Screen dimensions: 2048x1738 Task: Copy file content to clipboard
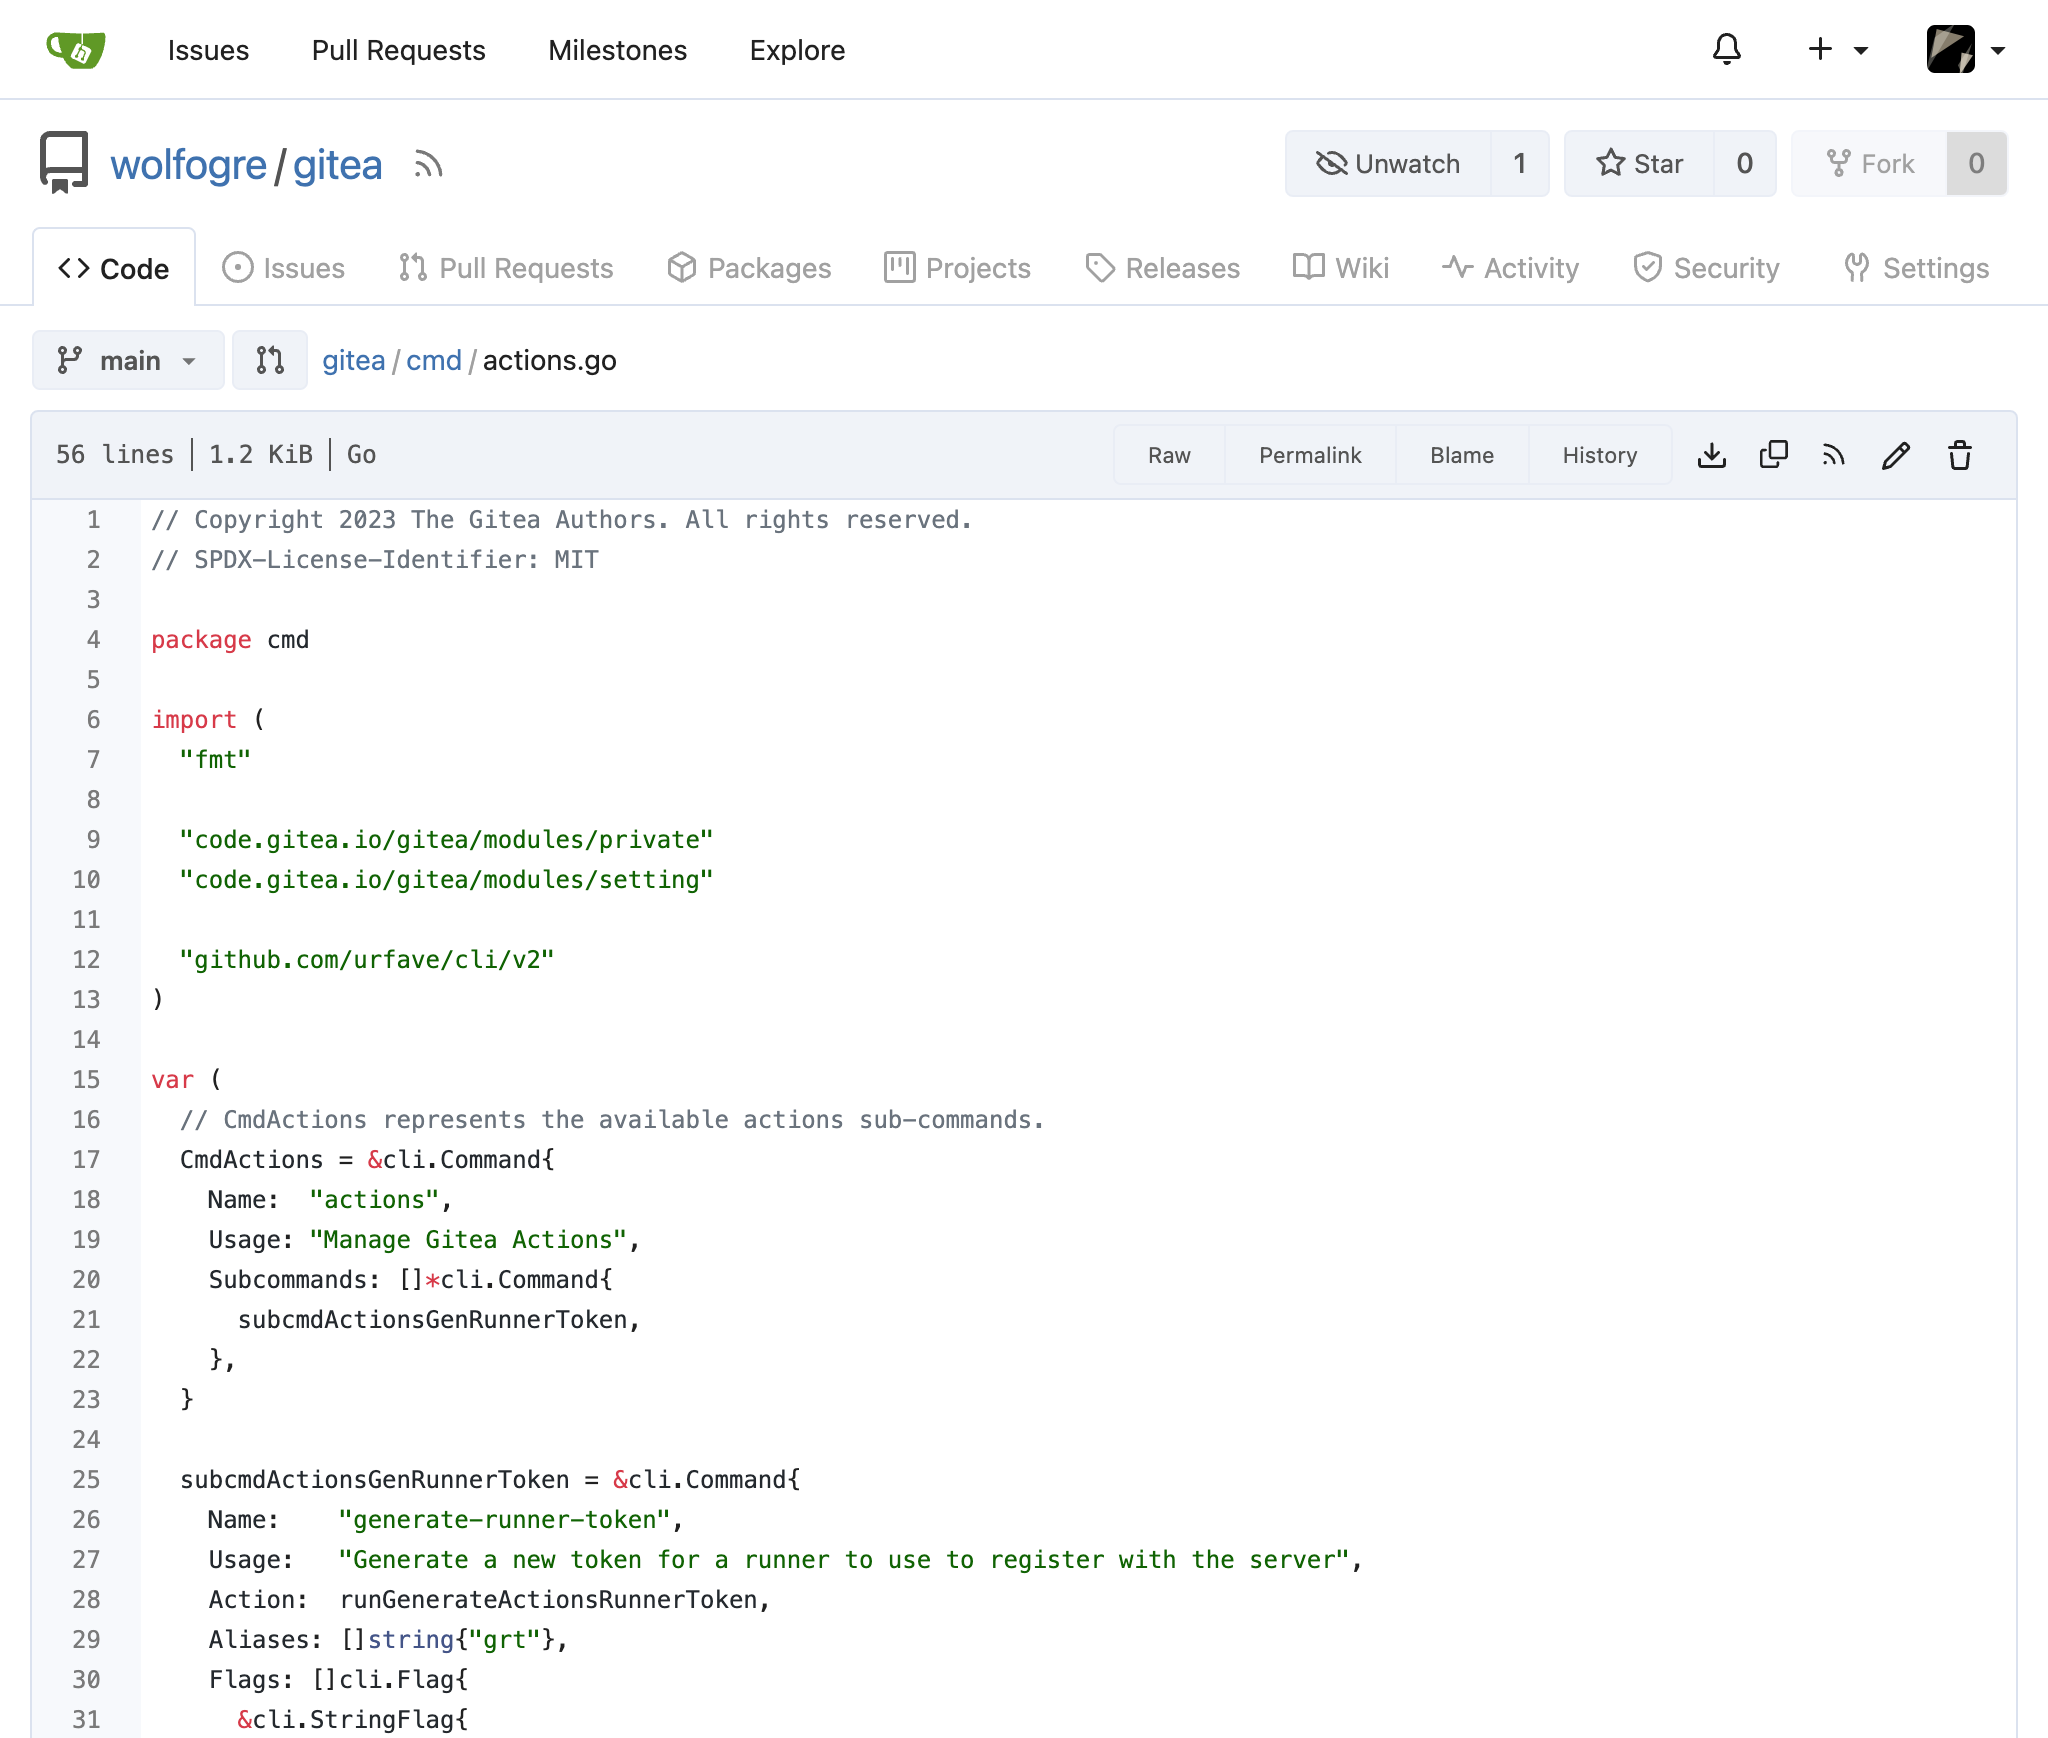click(x=1774, y=455)
